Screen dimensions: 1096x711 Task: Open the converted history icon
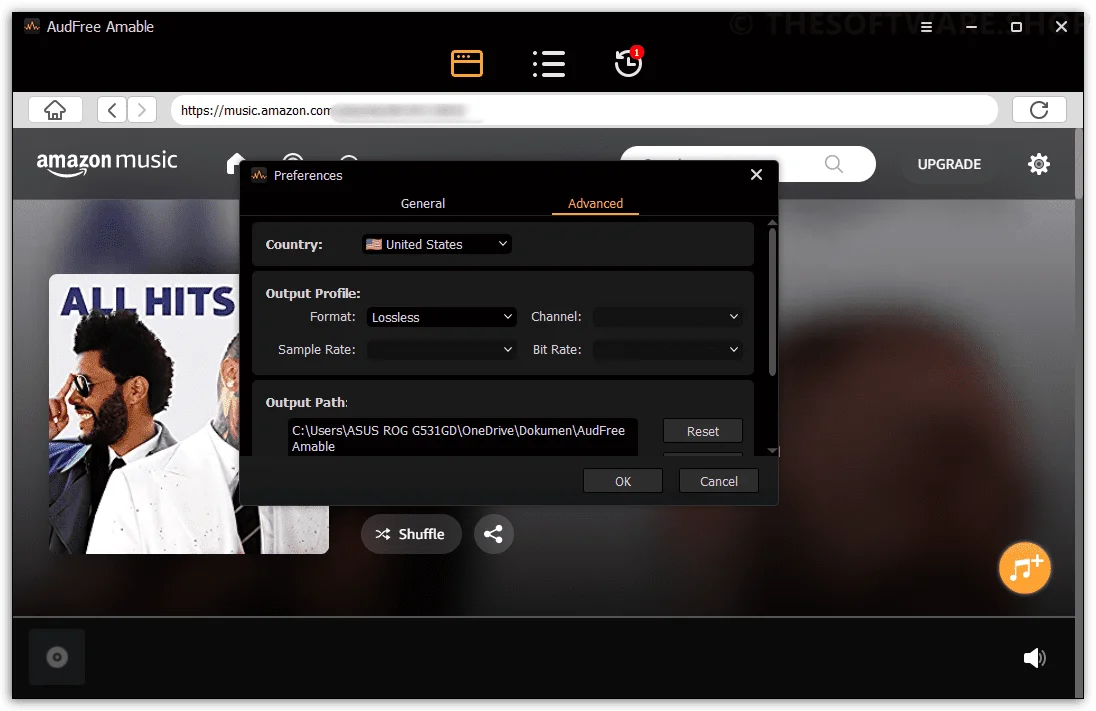point(628,62)
